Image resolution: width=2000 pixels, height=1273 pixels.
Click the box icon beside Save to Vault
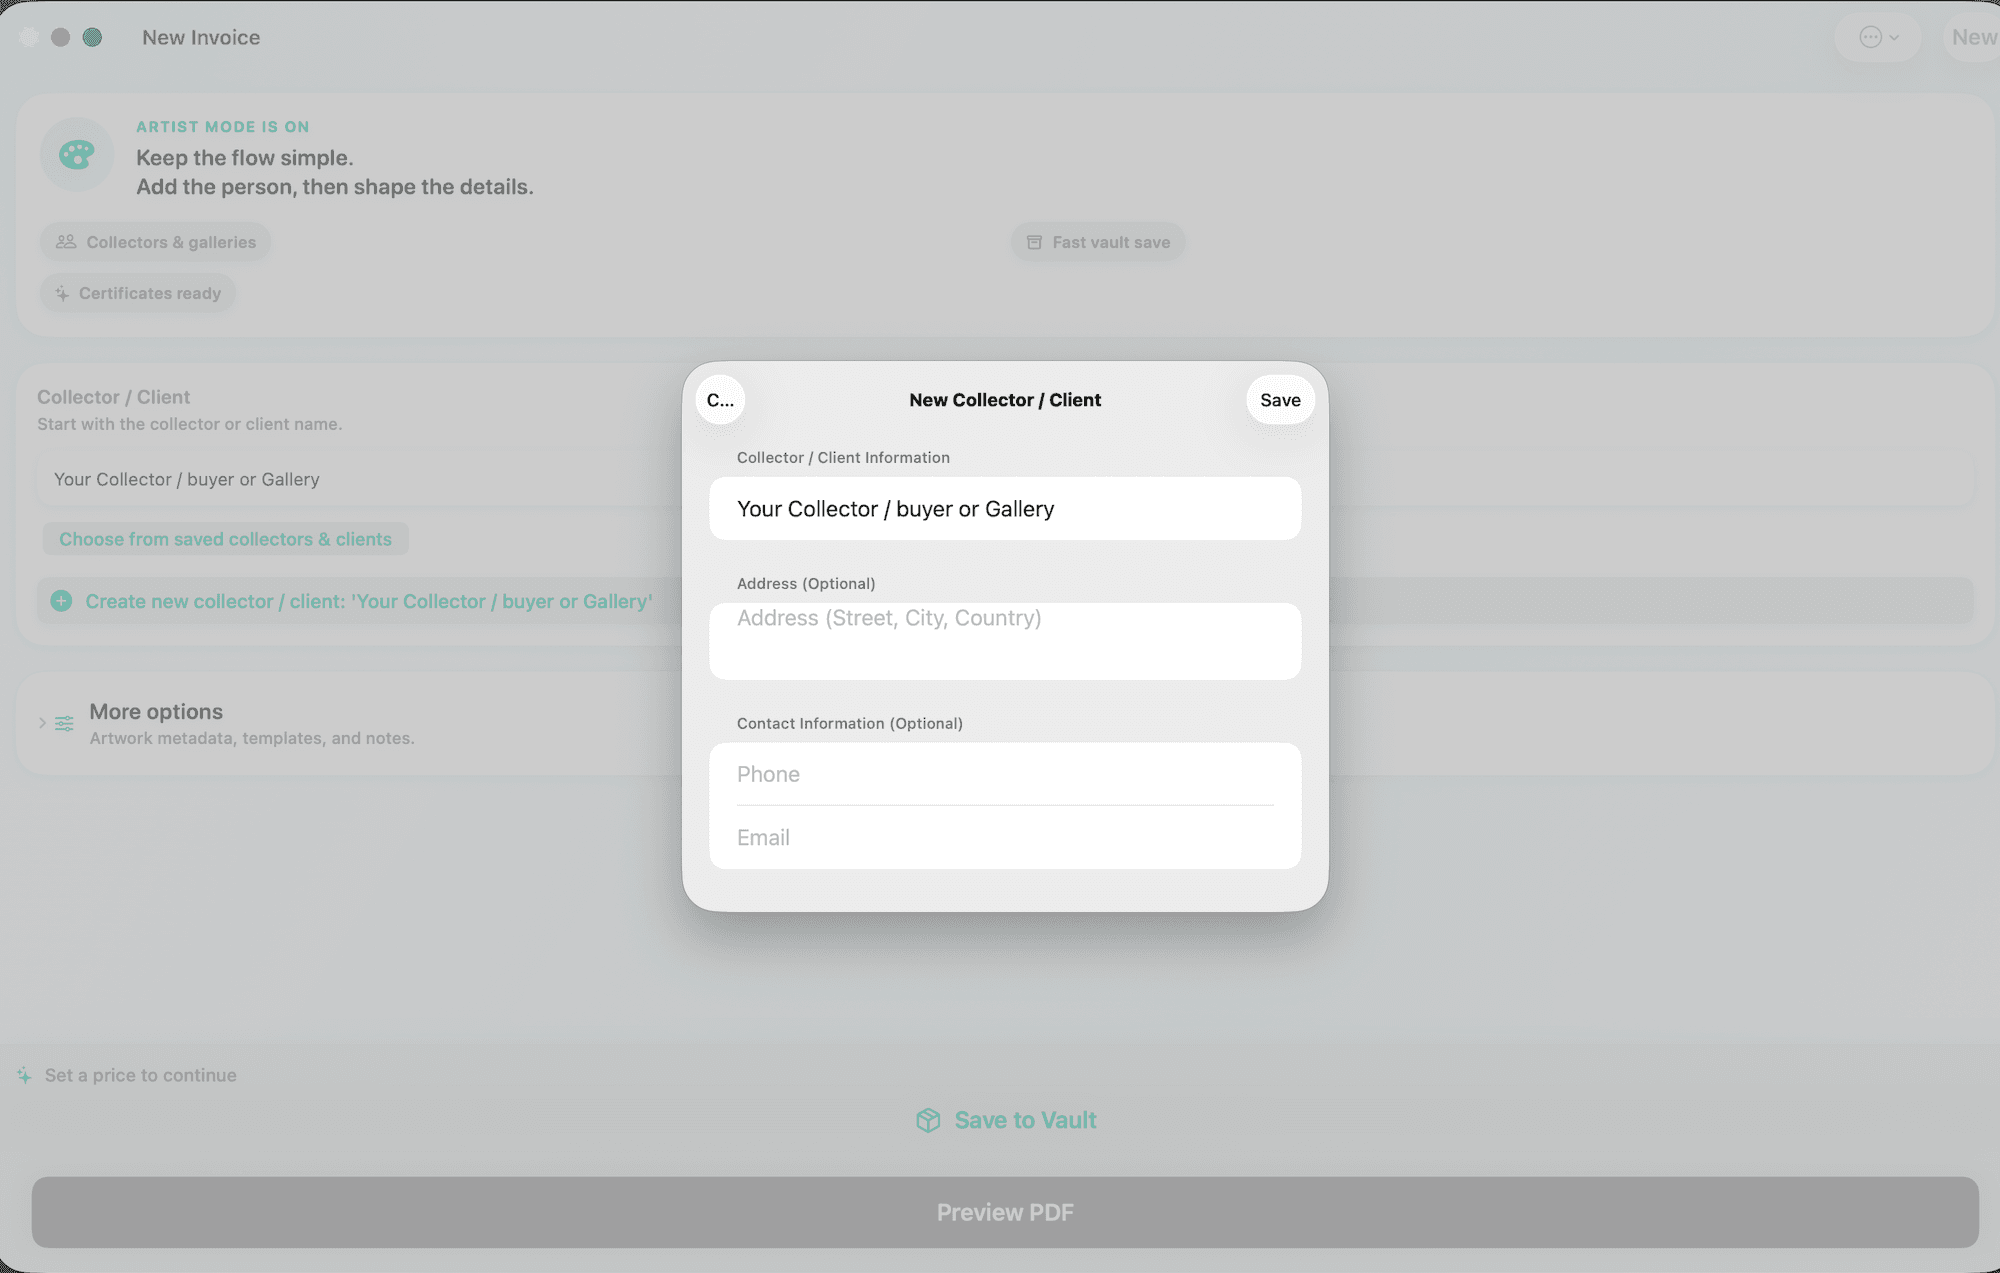click(x=928, y=1120)
